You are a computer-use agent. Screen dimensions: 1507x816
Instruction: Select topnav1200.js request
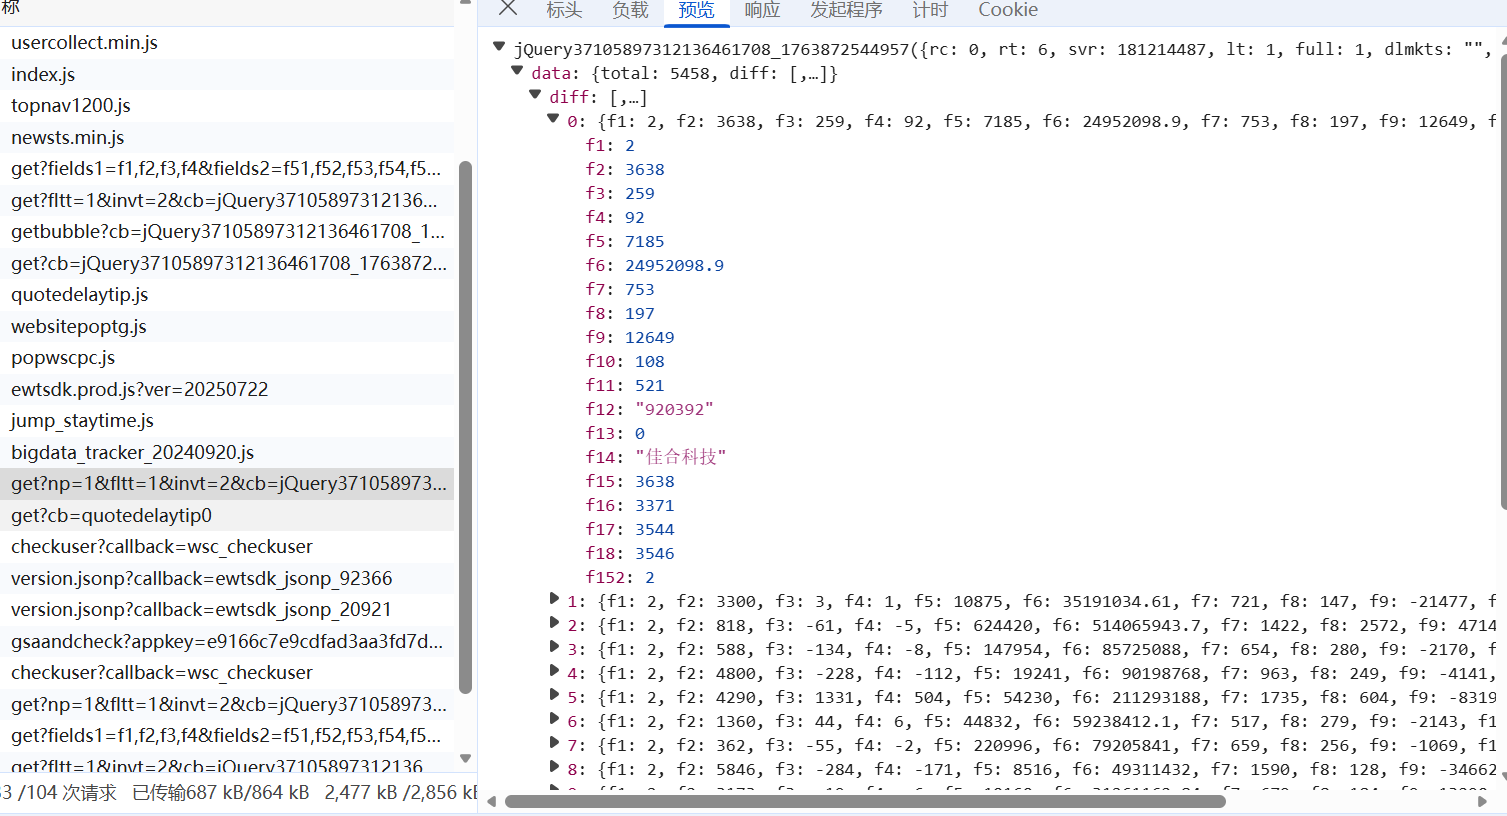pyautogui.click(x=227, y=106)
